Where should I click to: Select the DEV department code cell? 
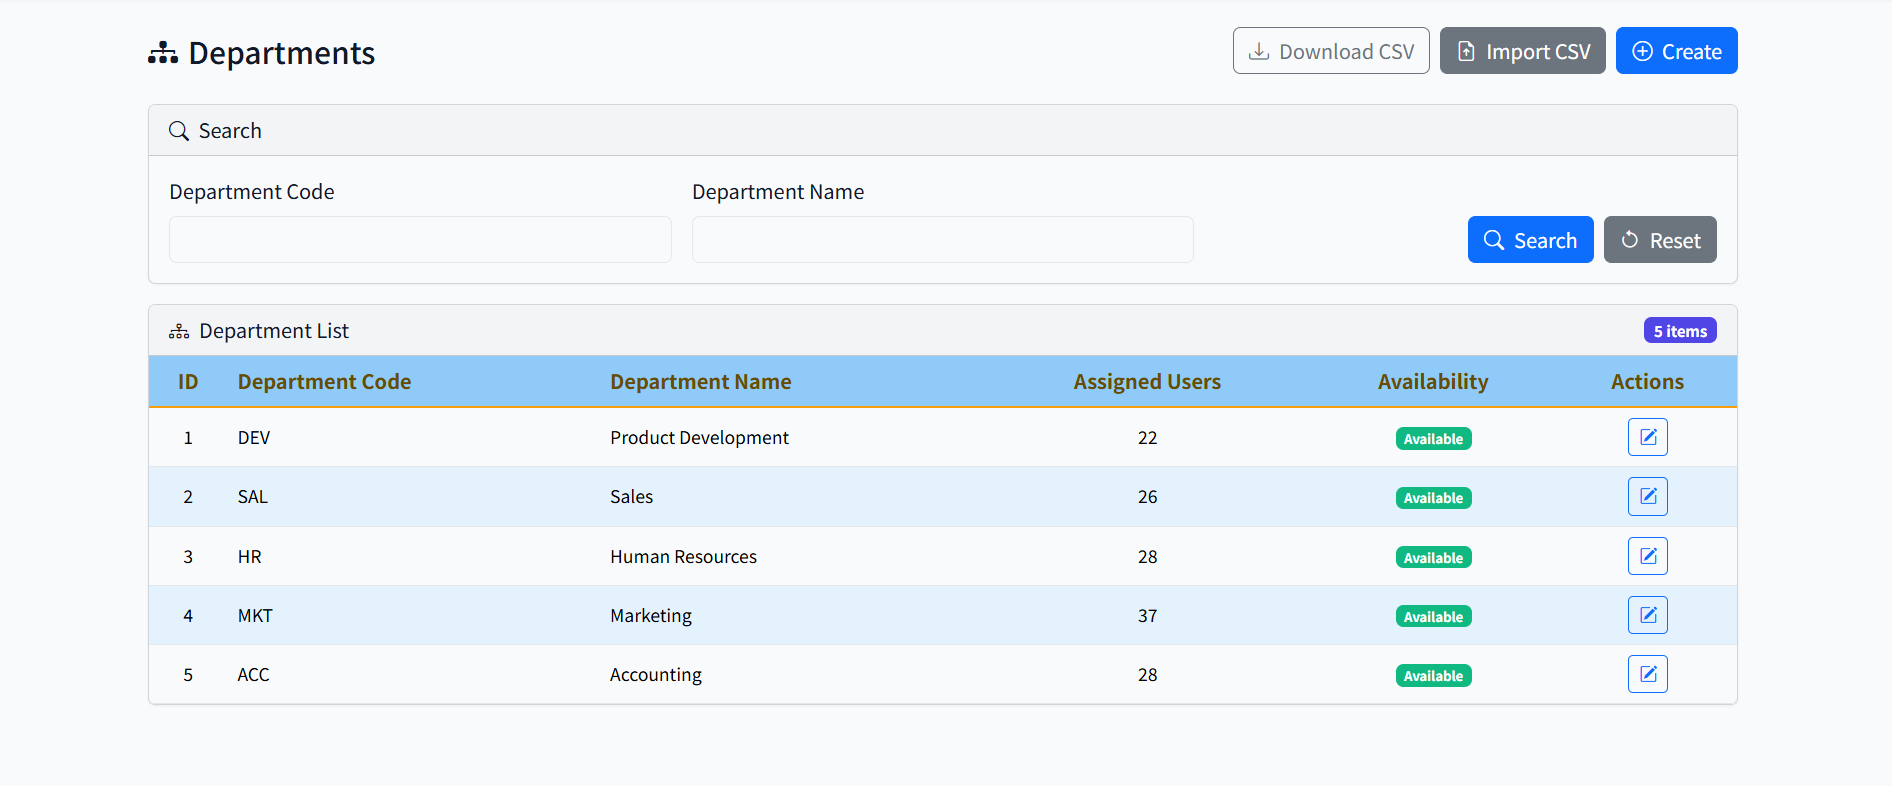254,438
